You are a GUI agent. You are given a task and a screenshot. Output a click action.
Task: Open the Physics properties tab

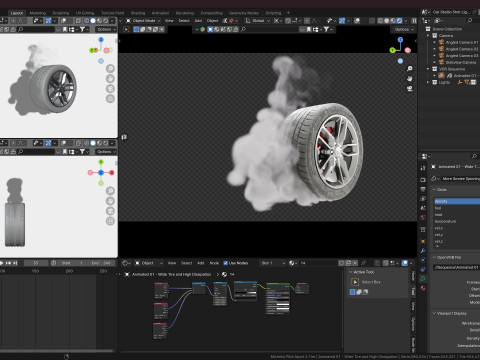423,260
